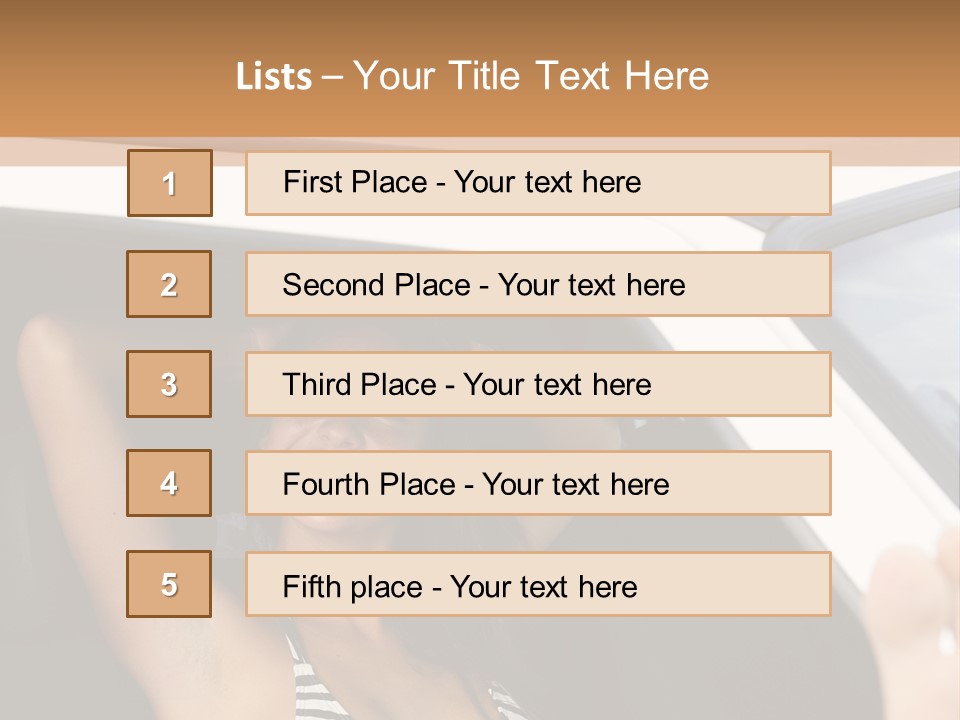Select the number 4 square
The width and height of the screenshot is (960, 720).
pyautogui.click(x=169, y=483)
